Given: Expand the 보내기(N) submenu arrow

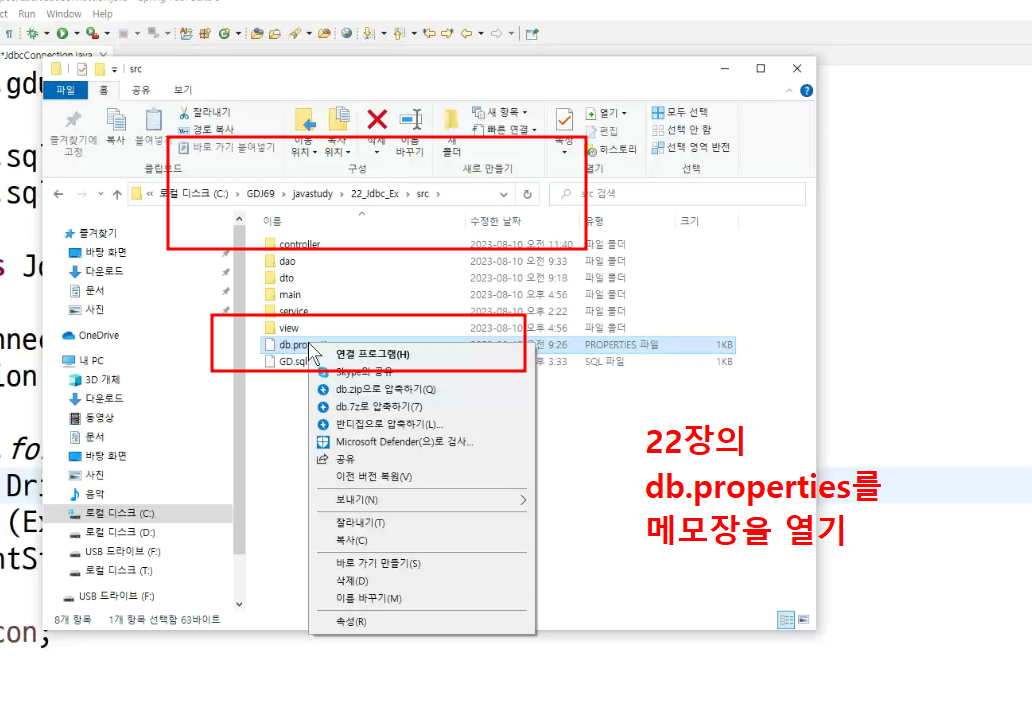Looking at the screenshot, I should 523,500.
